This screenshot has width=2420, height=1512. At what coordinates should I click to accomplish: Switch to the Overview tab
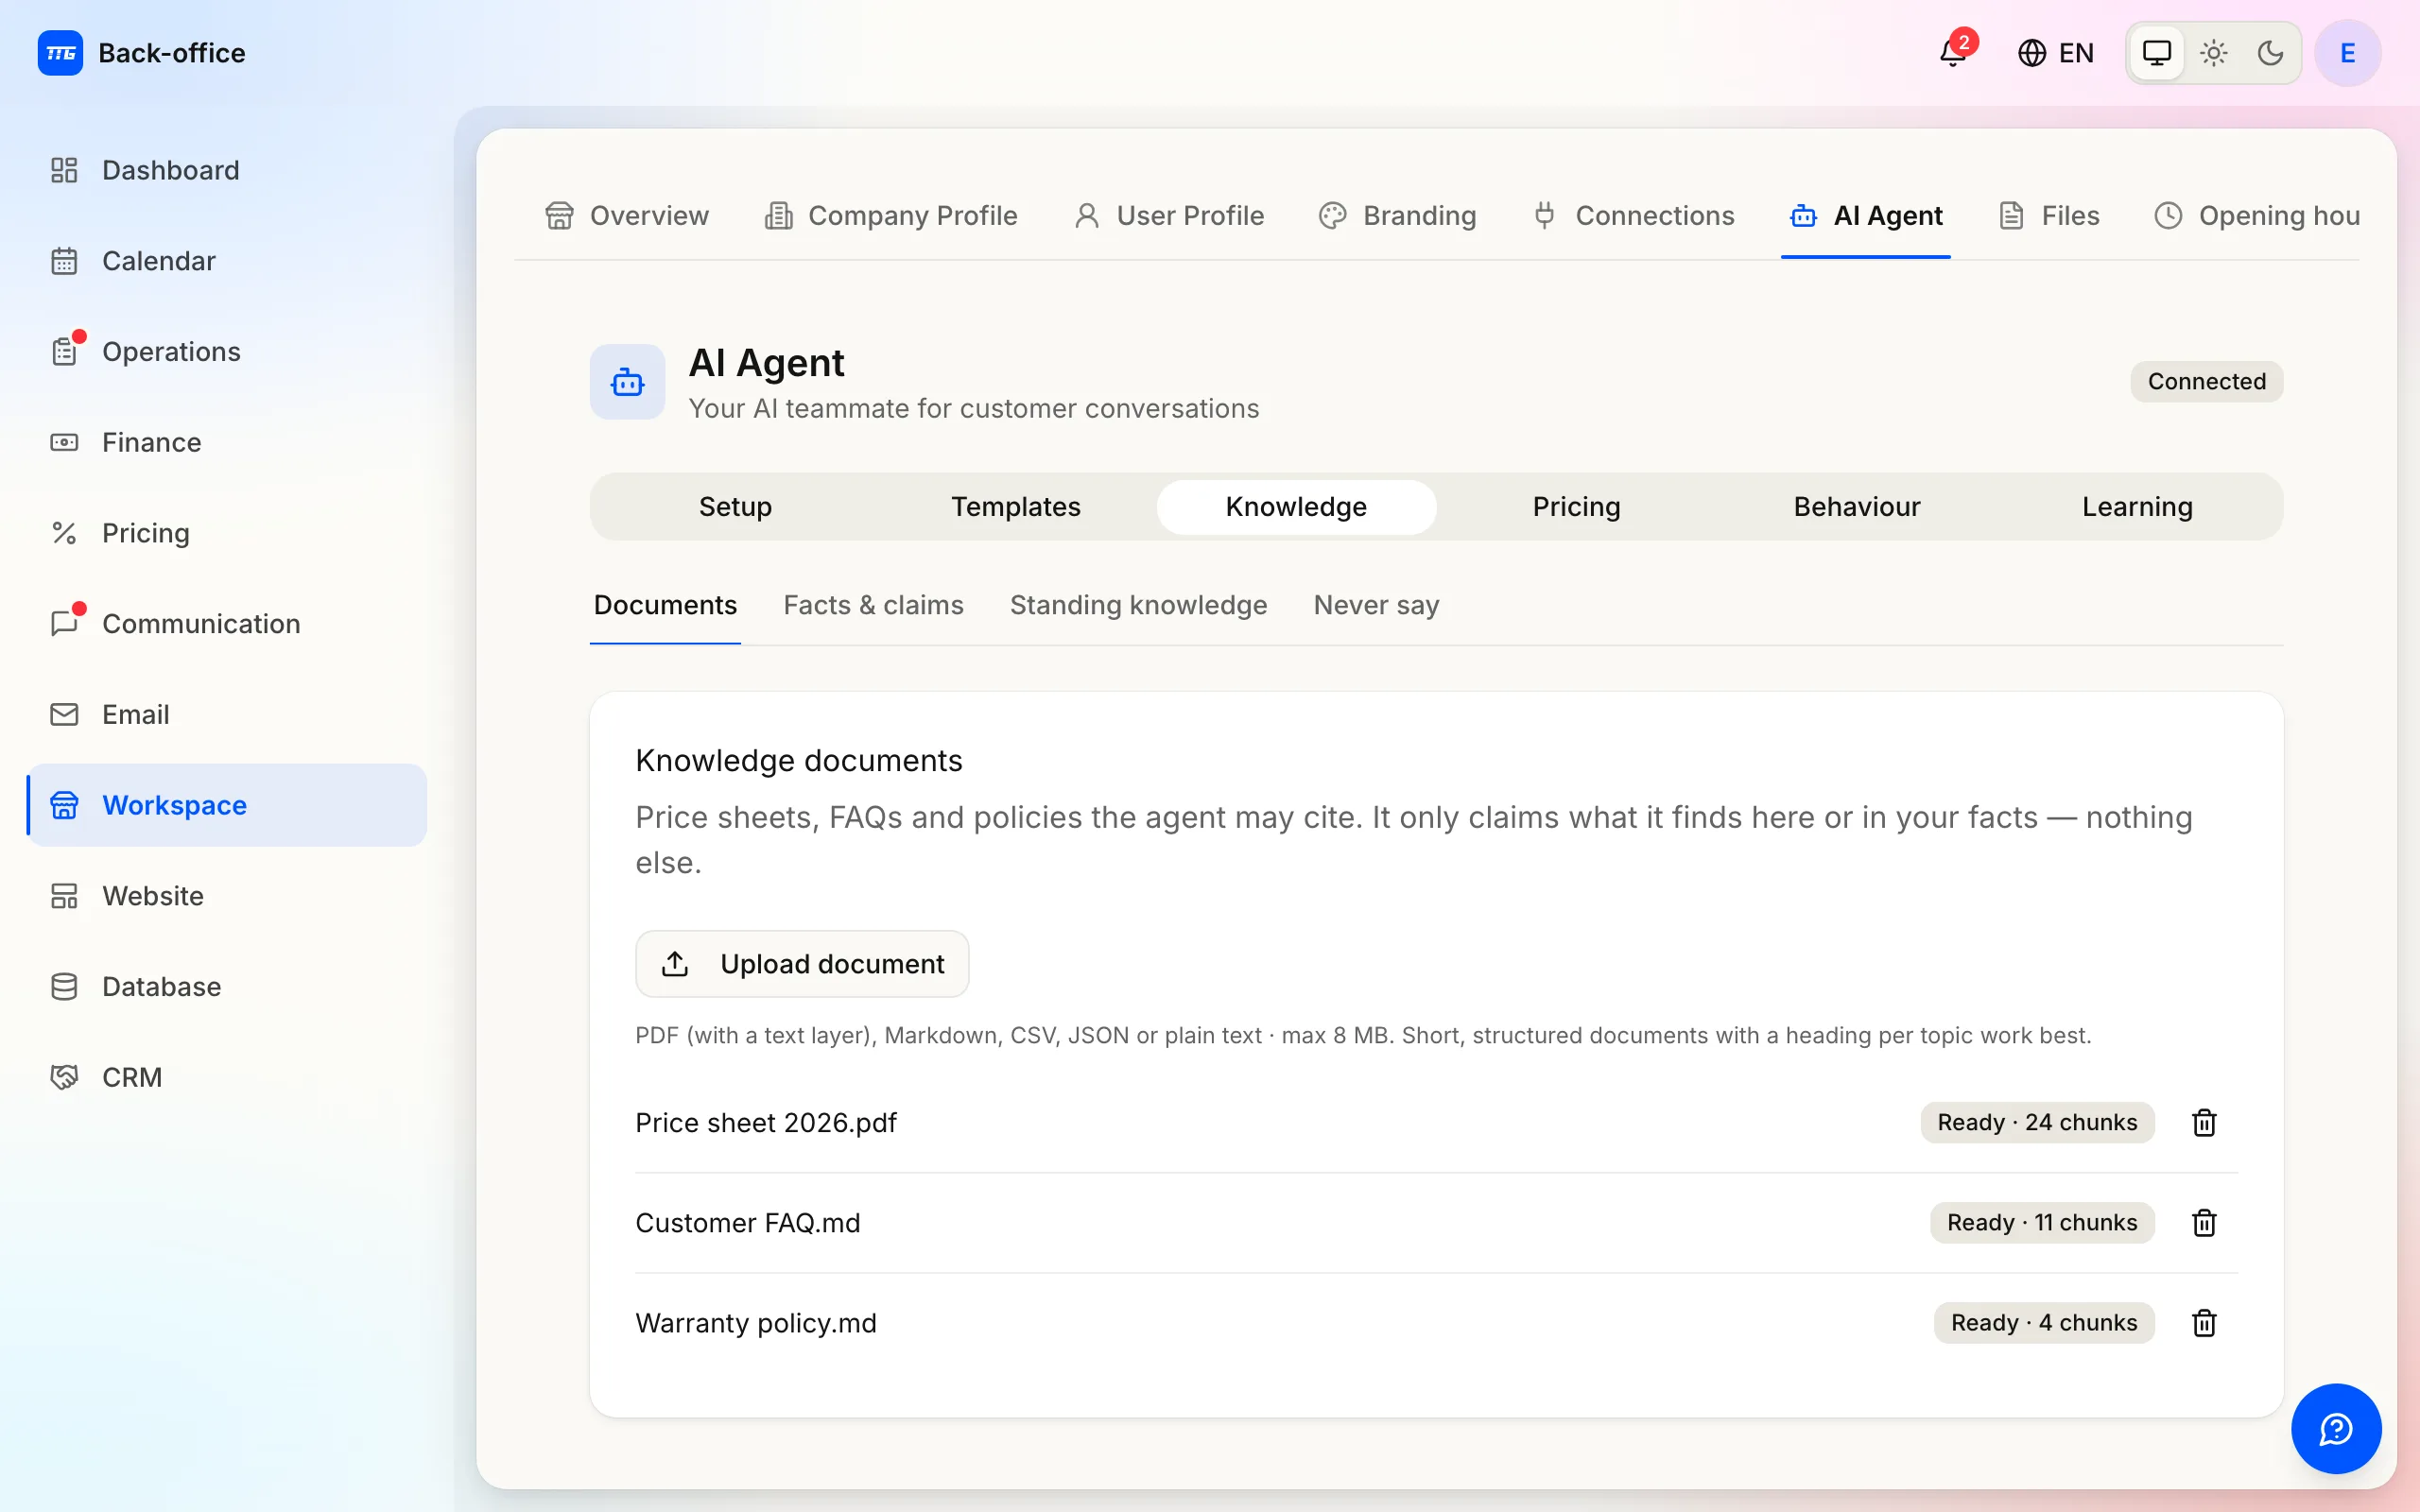(627, 216)
